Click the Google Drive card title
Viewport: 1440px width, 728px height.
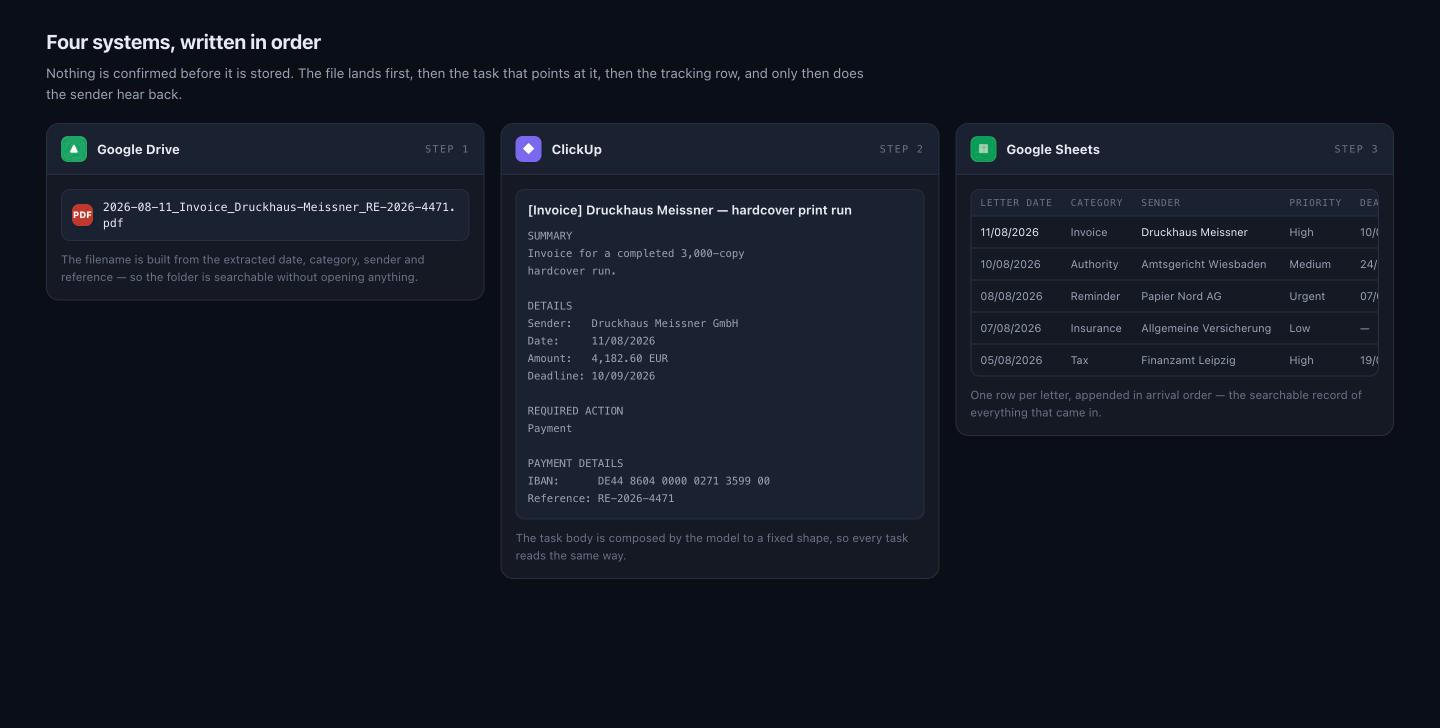138,149
